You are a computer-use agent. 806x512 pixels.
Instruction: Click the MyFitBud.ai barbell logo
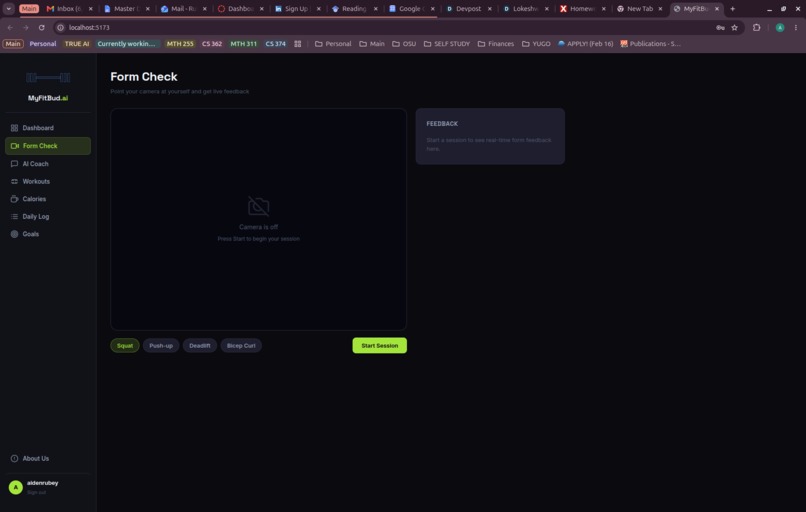(48, 78)
